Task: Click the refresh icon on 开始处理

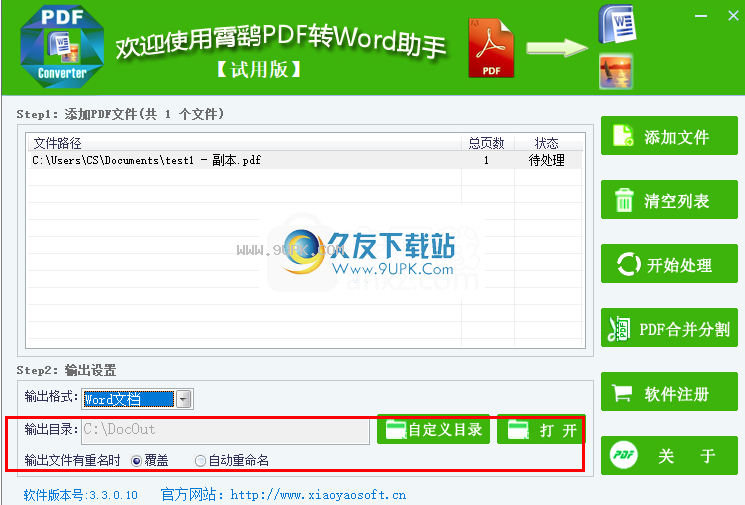Action: (x=629, y=264)
